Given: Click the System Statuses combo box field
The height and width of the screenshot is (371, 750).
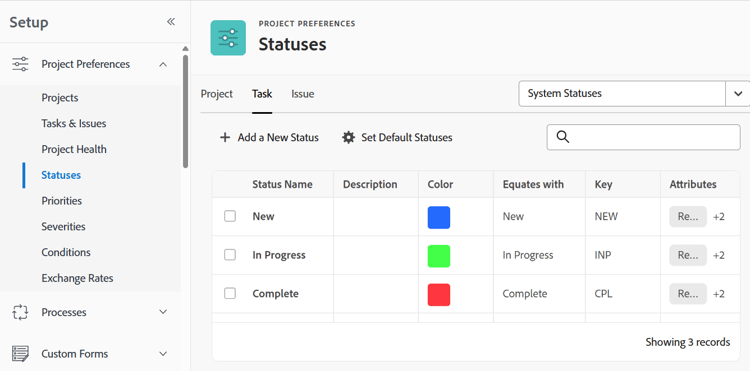Looking at the screenshot, I should click(x=622, y=94).
